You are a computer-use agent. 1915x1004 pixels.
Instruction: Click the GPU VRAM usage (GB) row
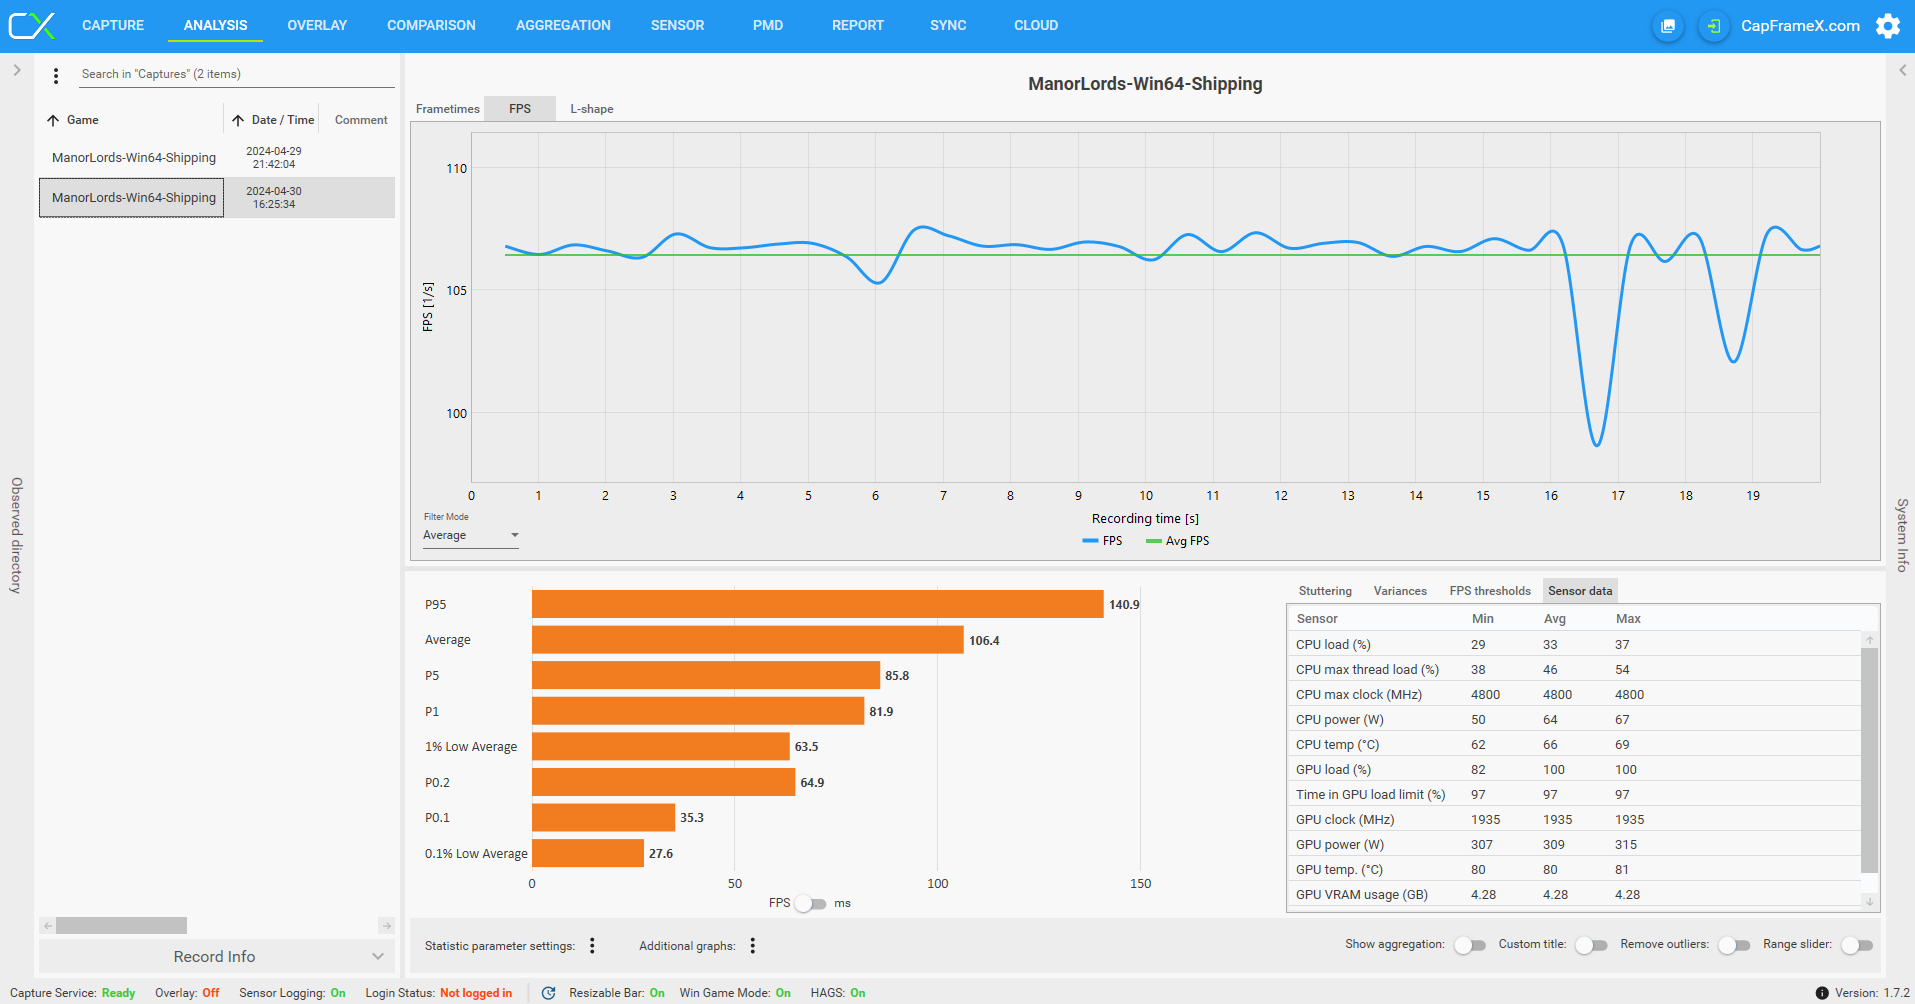[x=1574, y=895]
